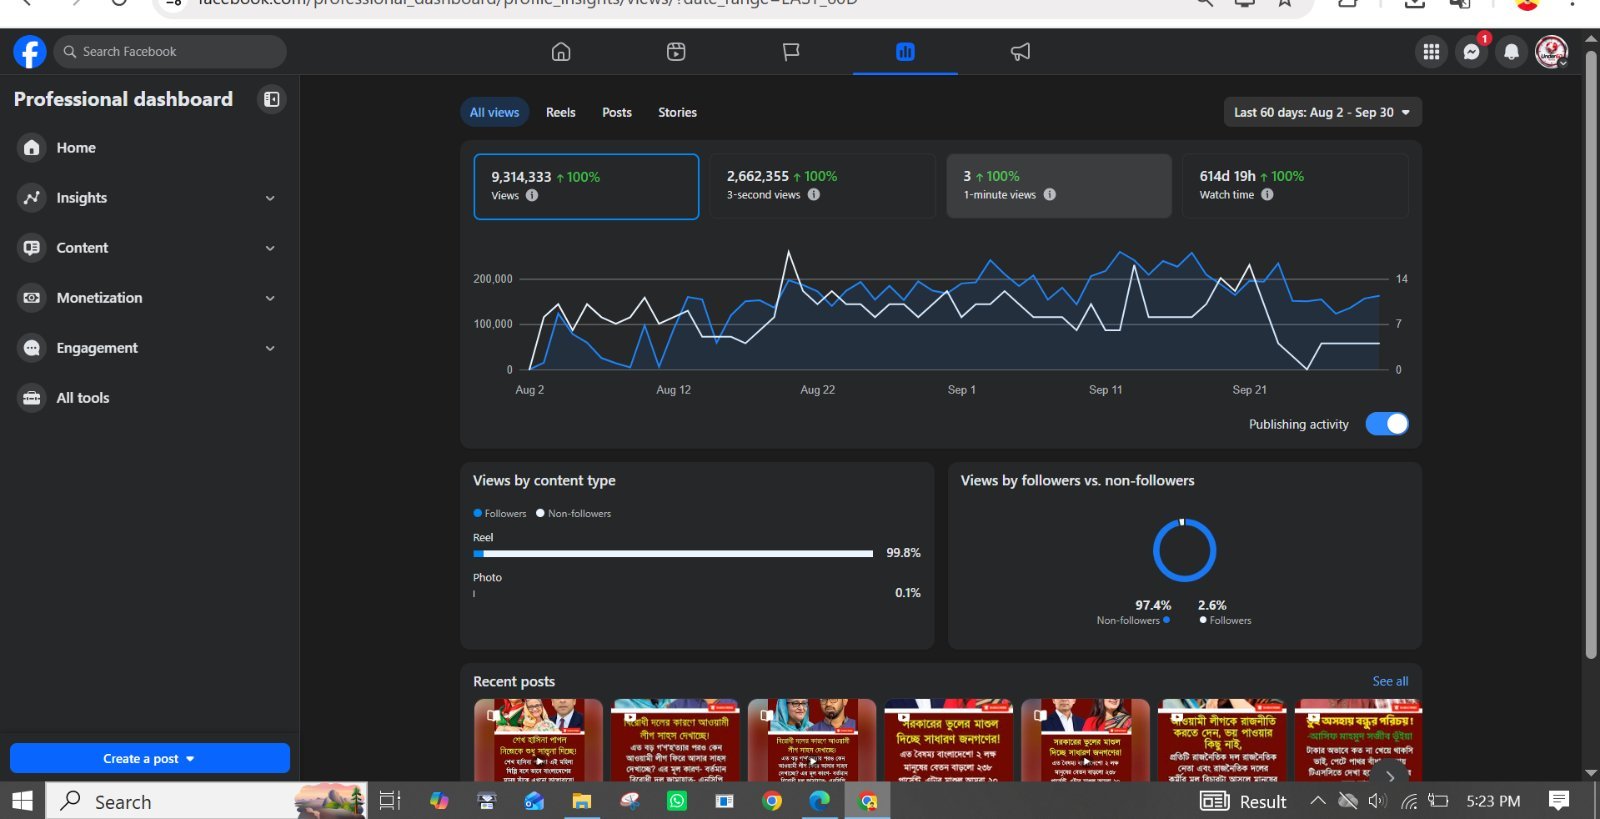Go to the Home feed icon

click(561, 52)
